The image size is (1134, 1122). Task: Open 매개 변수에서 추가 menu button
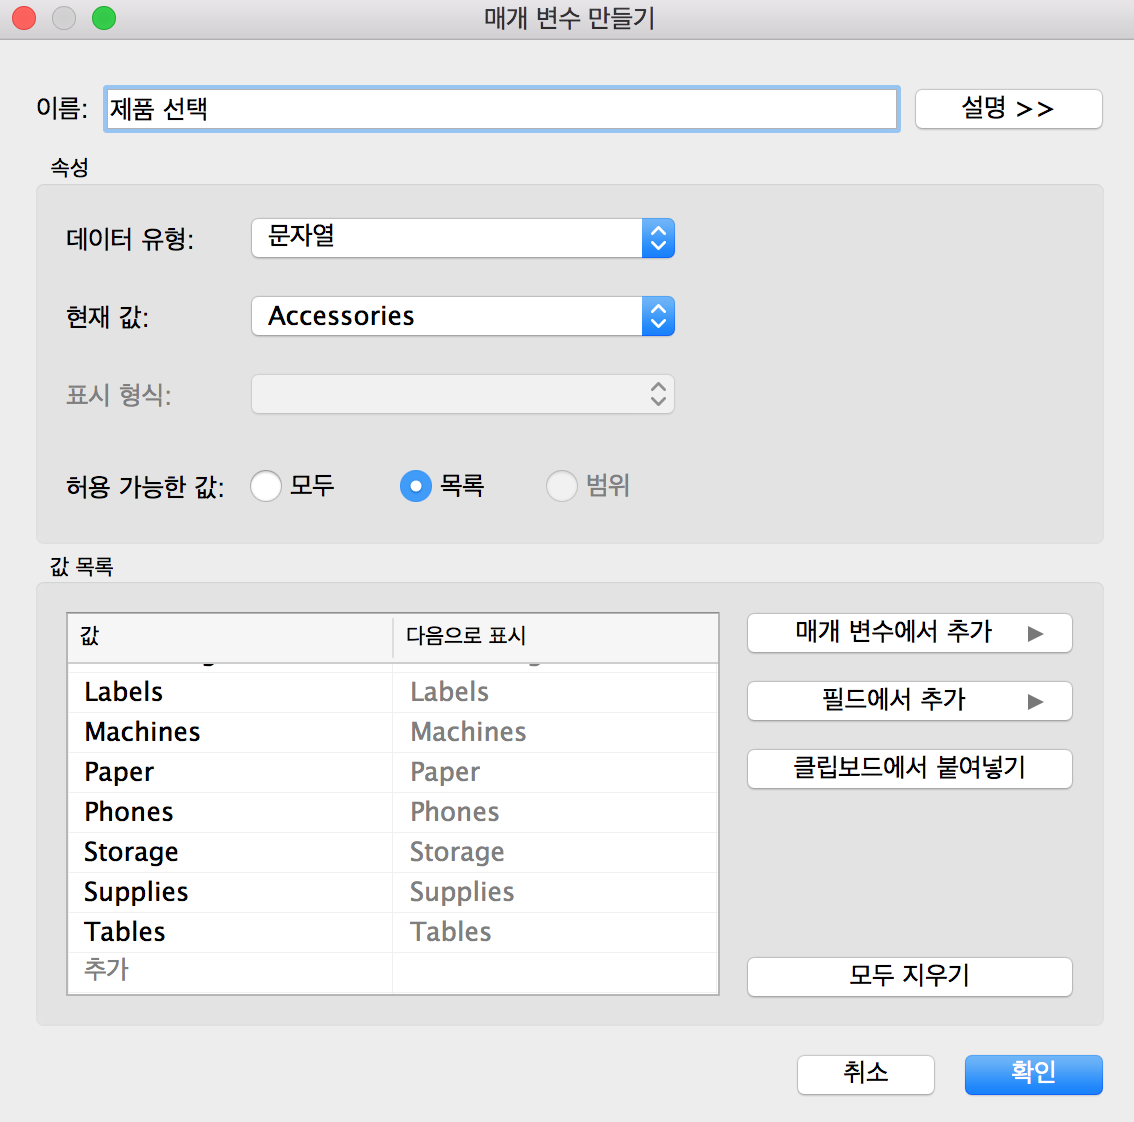(x=909, y=633)
